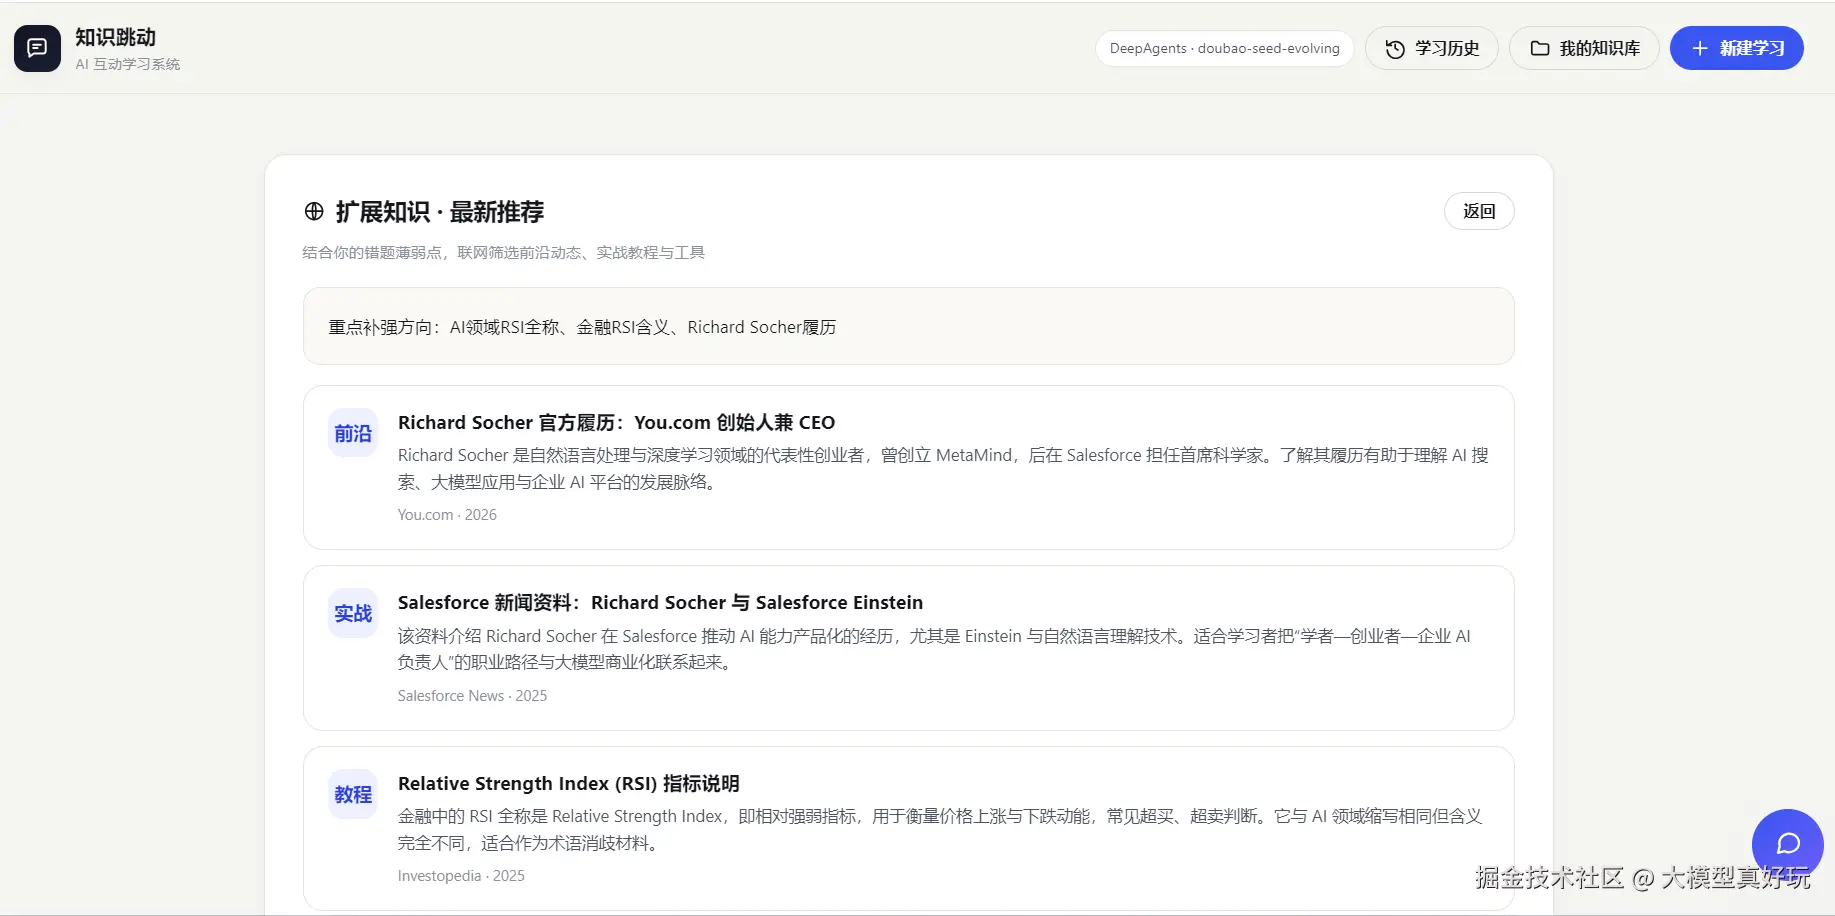
Task: Click the plus icon in 新建学习
Action: click(x=1700, y=48)
